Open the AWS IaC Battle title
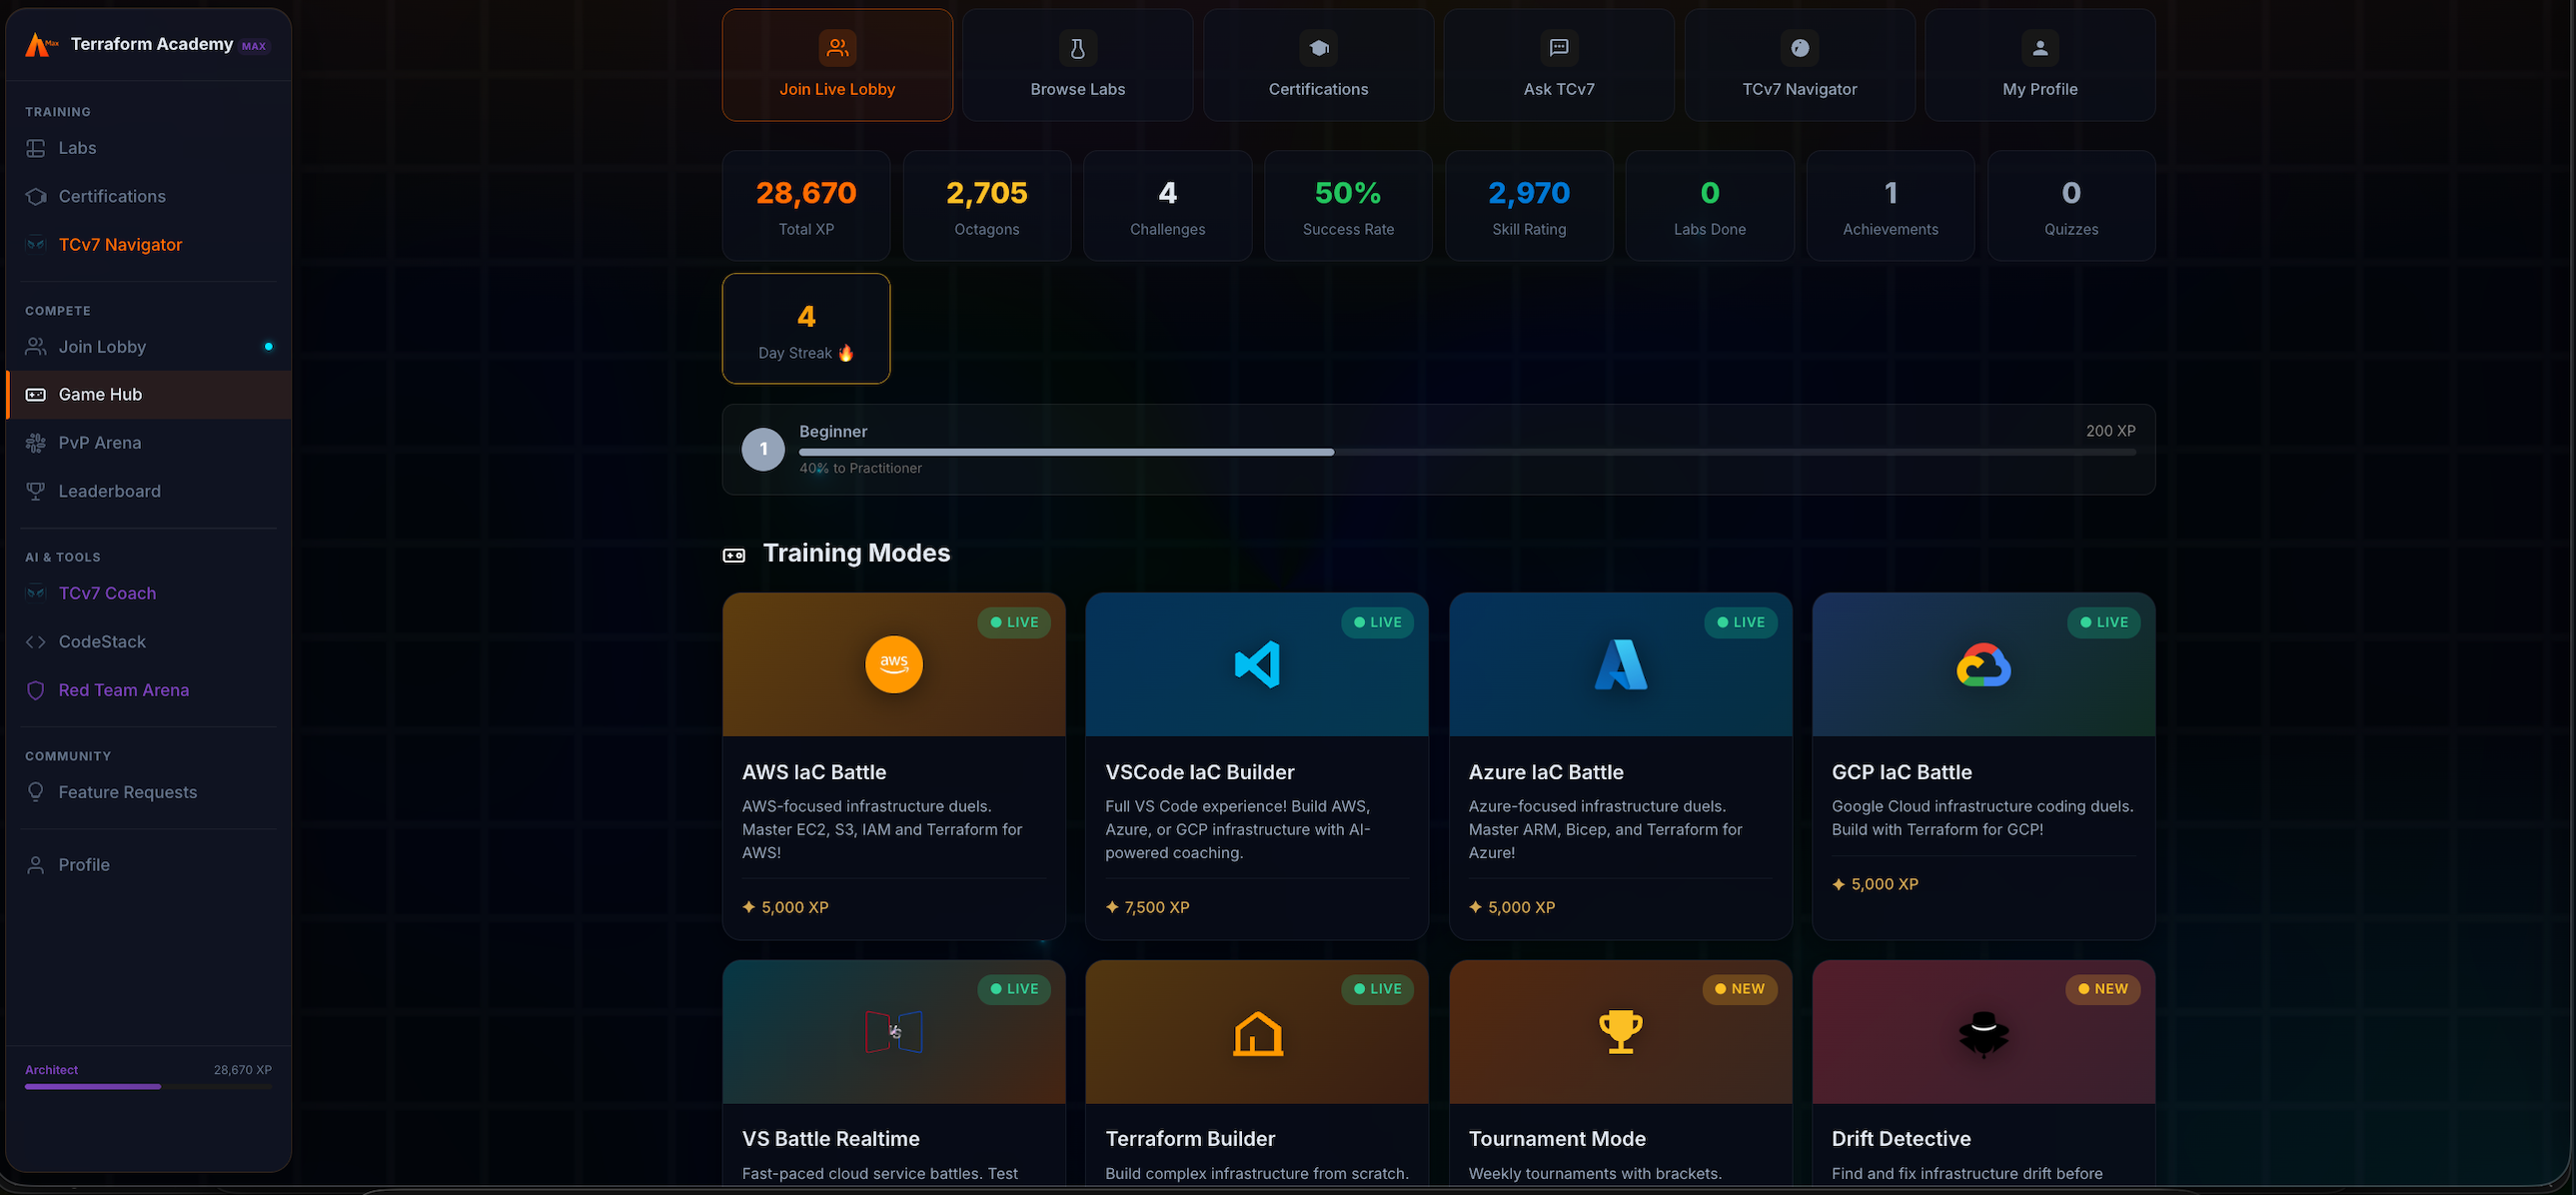This screenshot has height=1195, width=2576. tap(814, 772)
